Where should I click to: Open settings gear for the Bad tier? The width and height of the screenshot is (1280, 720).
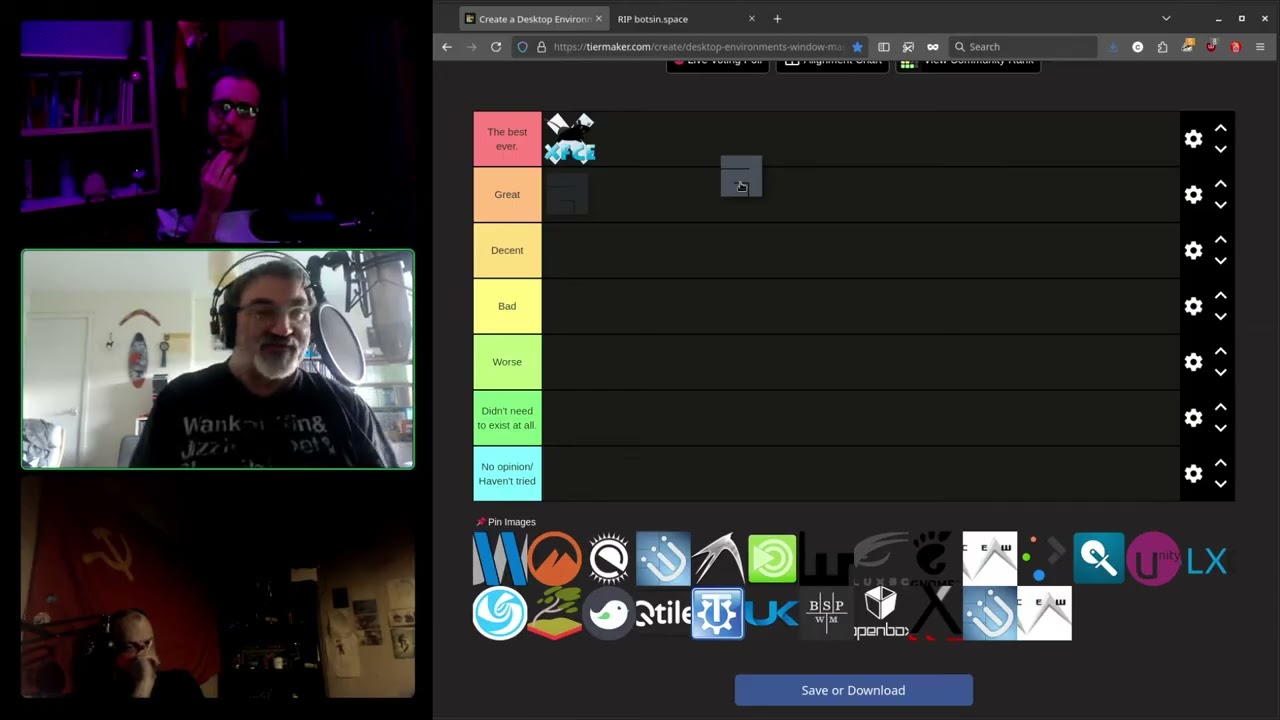1193,306
